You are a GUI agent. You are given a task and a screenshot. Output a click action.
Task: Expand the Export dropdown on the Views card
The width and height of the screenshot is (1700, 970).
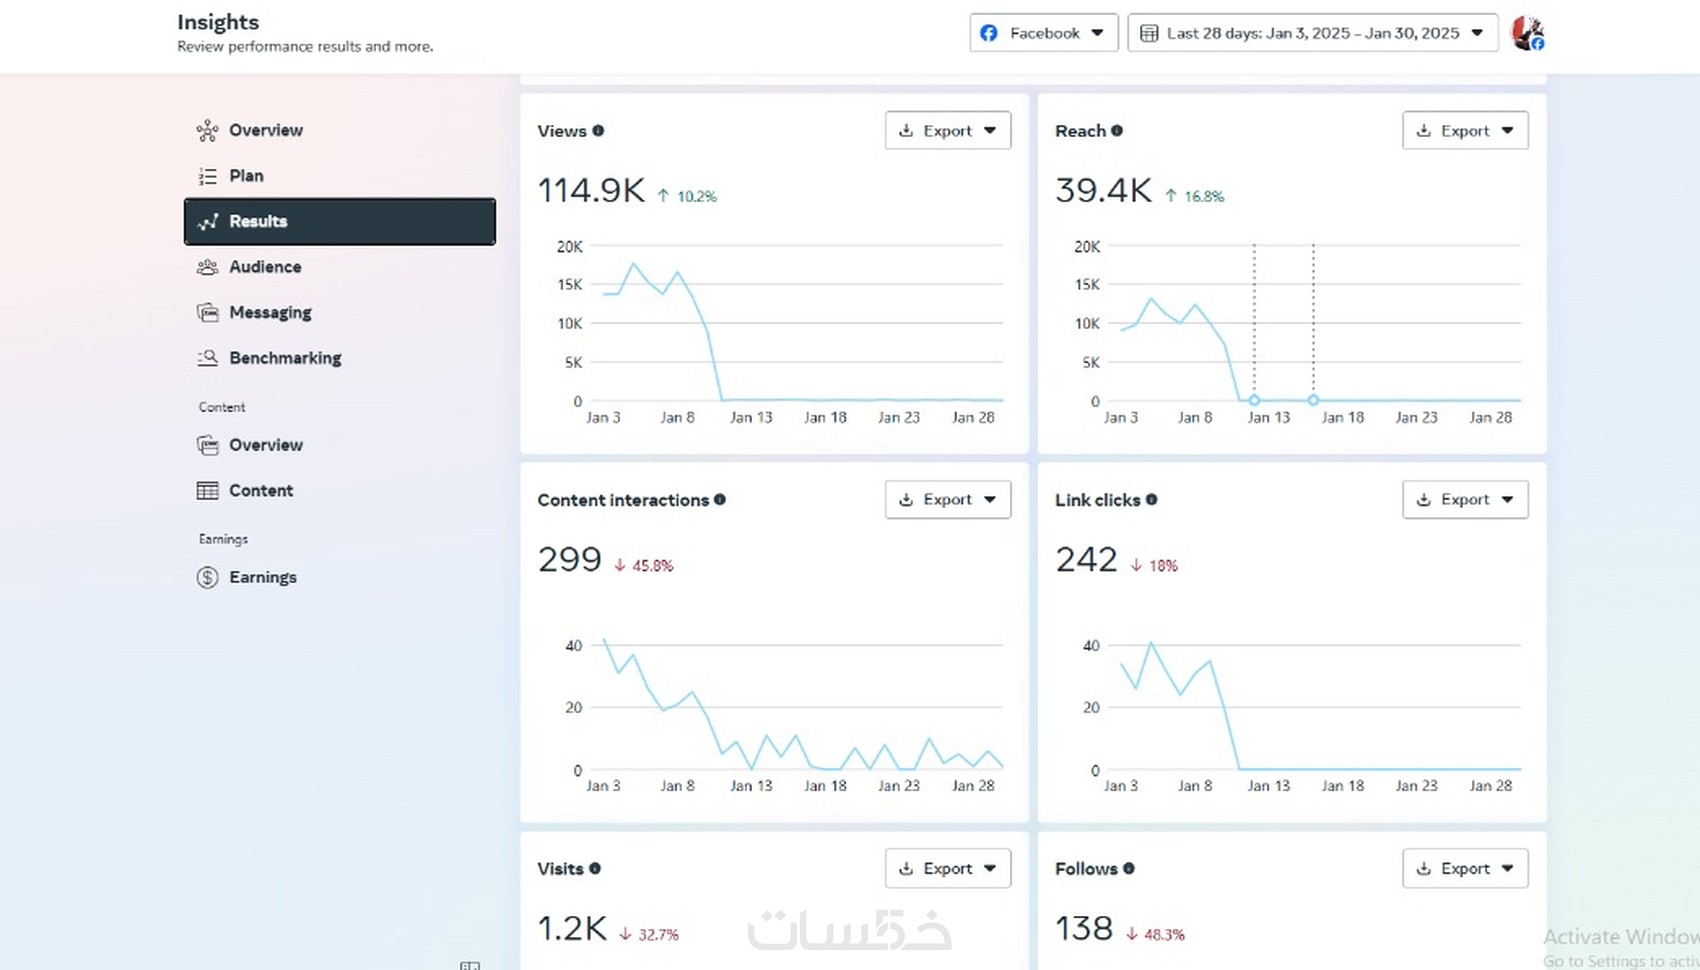948,131
